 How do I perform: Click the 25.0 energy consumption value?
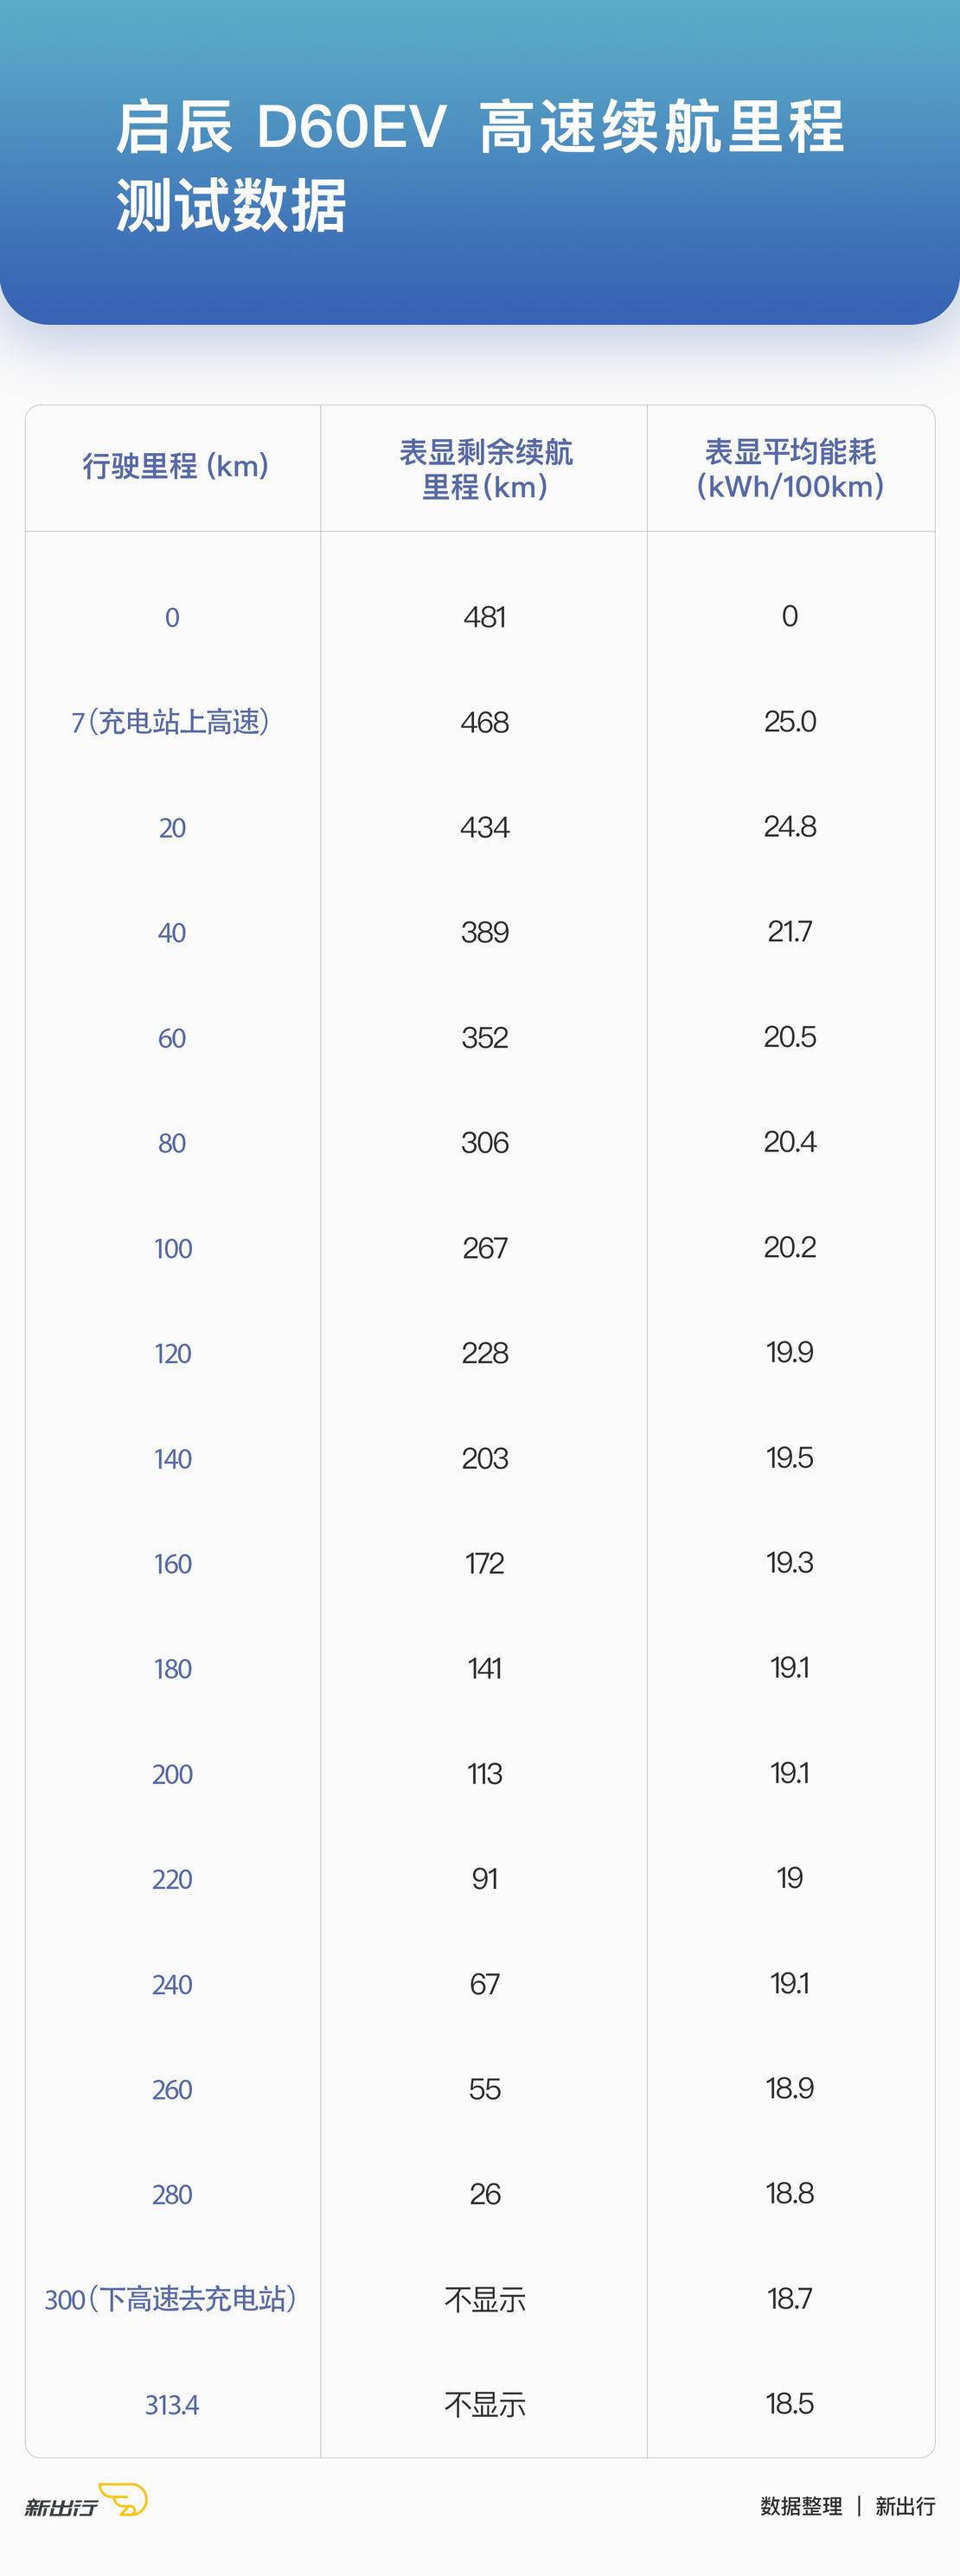790,721
